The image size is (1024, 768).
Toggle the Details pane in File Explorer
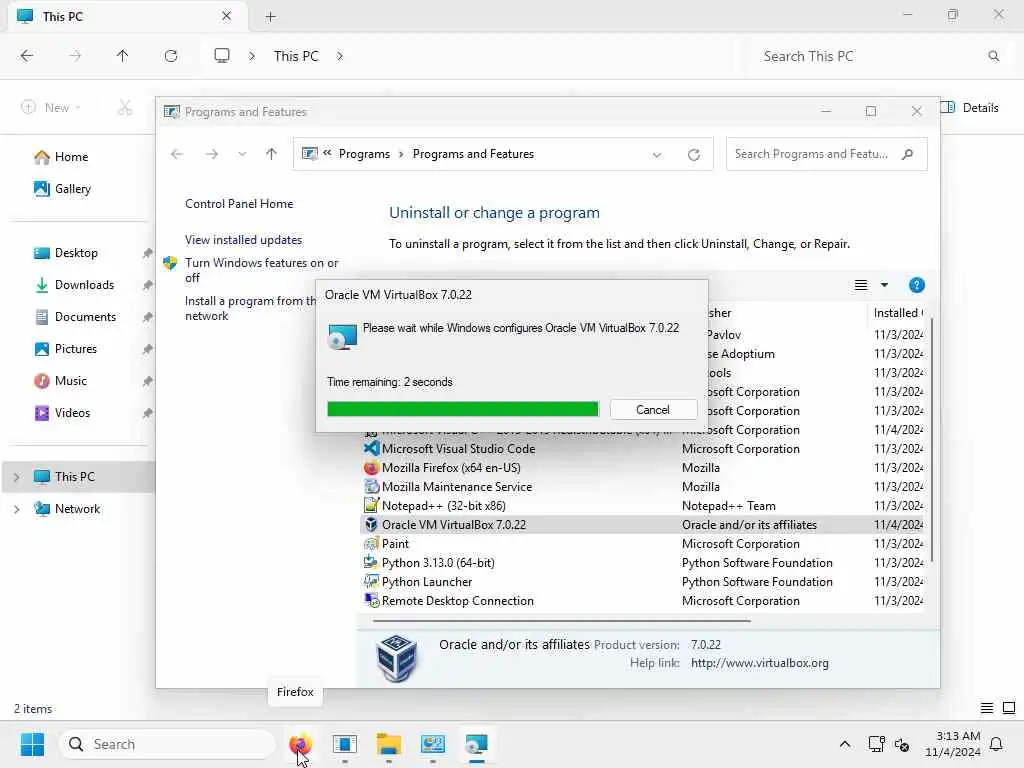click(970, 108)
